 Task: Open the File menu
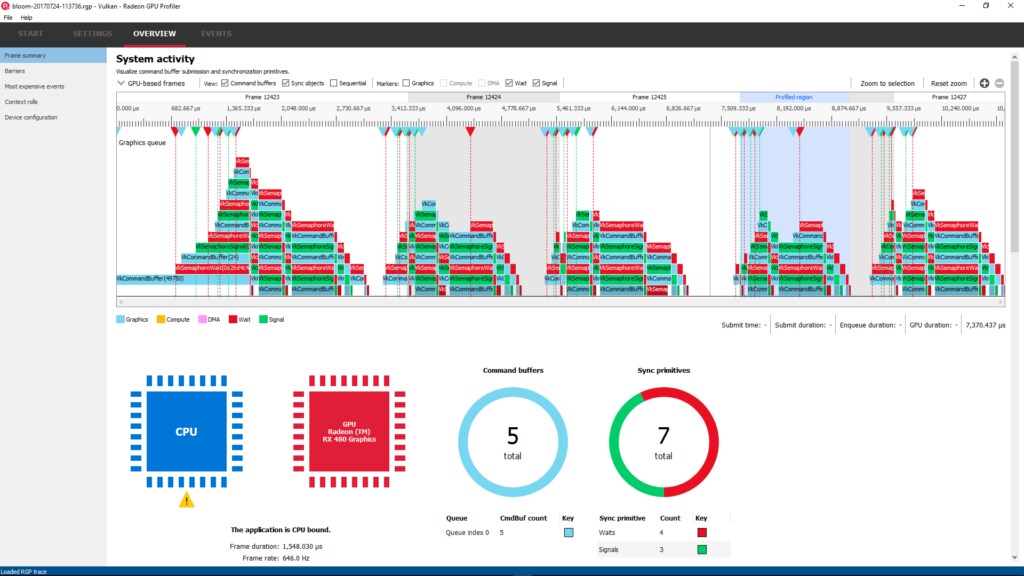8,18
